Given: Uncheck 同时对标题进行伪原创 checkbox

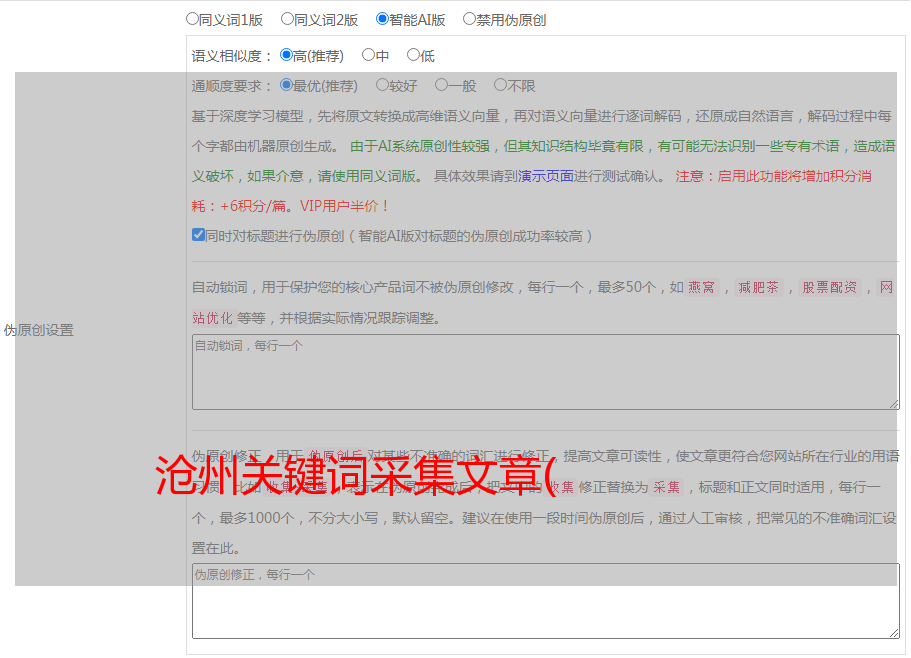Looking at the screenshot, I should pos(198,236).
